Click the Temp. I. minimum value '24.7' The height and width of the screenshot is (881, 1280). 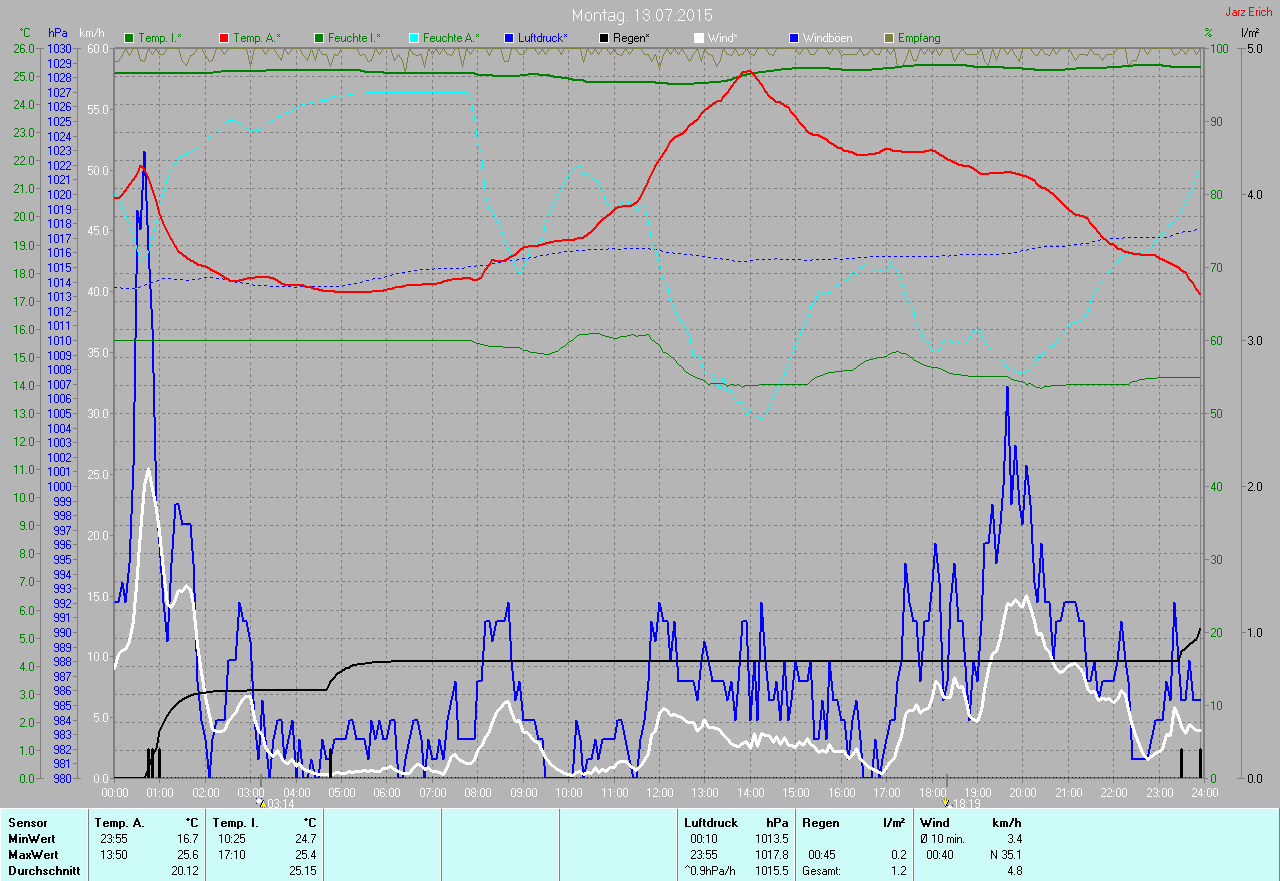point(305,839)
